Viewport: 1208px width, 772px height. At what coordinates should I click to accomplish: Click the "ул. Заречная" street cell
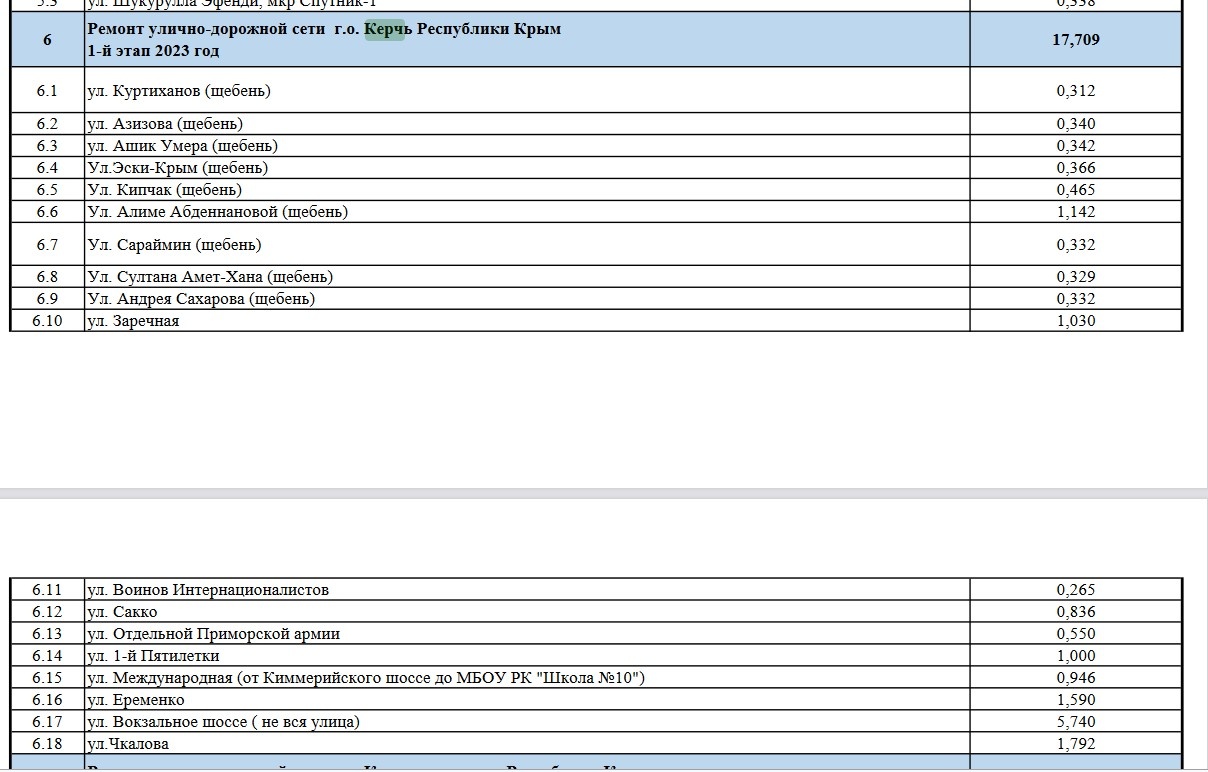click(134, 321)
